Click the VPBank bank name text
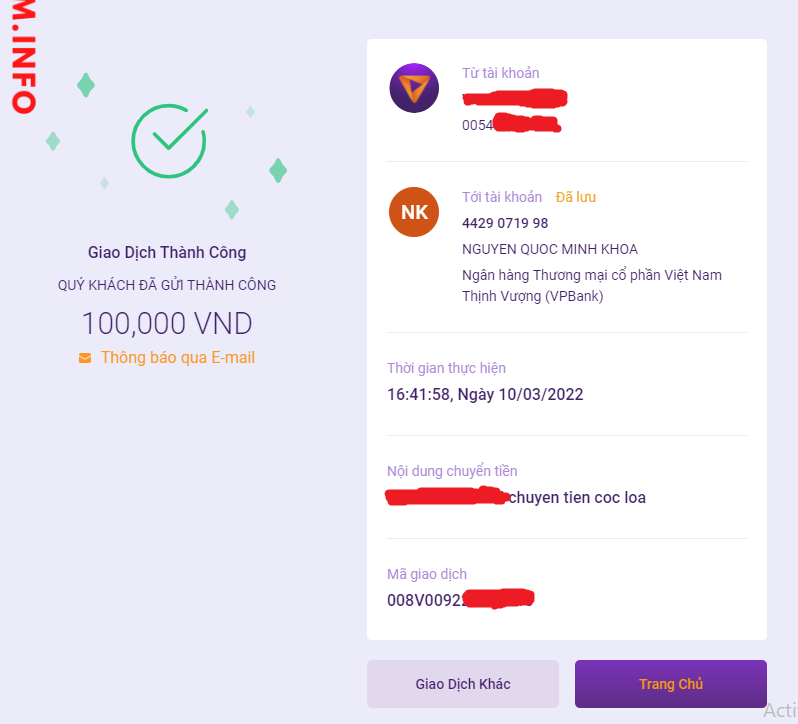The image size is (798, 724). pos(591,285)
